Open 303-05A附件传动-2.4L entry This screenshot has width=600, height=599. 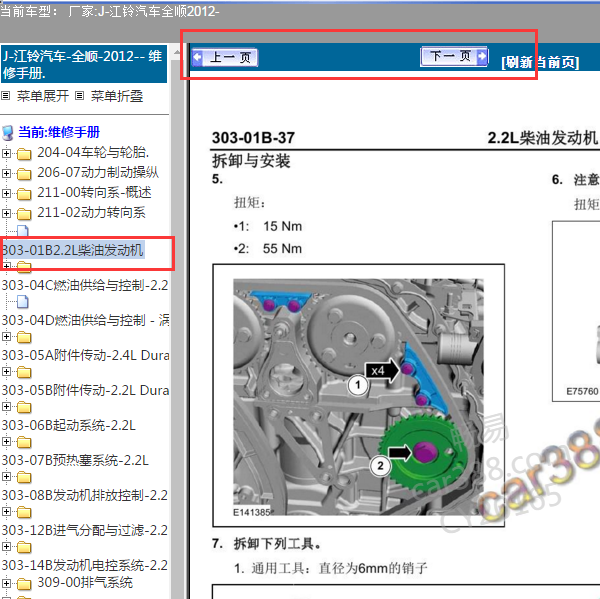click(x=85, y=356)
